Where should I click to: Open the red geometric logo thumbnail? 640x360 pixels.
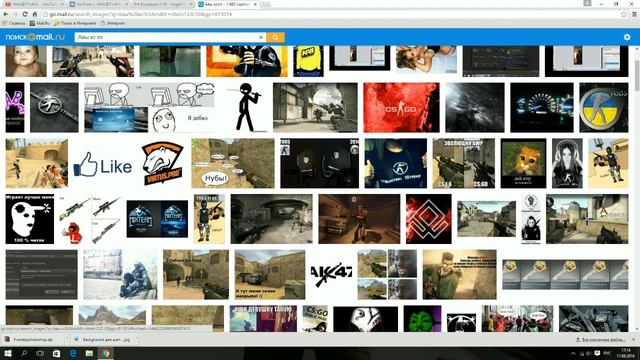coord(429,219)
